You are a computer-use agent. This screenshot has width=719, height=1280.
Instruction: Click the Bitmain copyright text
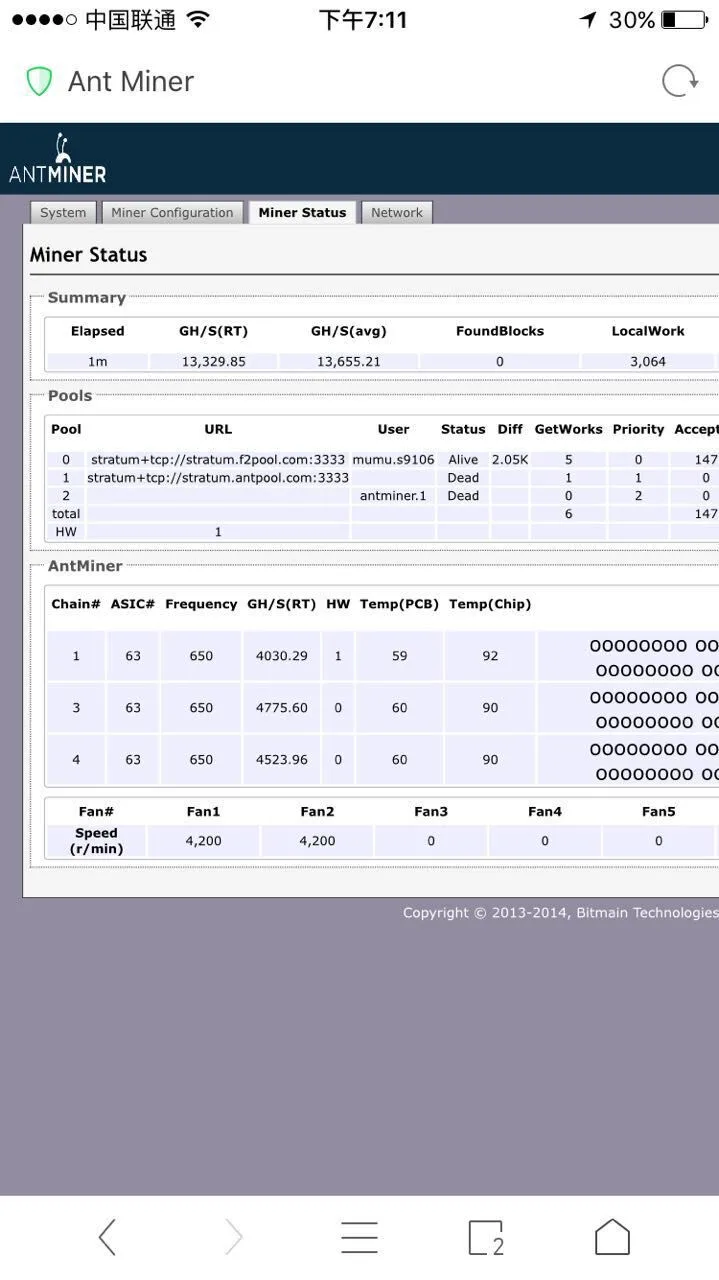560,913
